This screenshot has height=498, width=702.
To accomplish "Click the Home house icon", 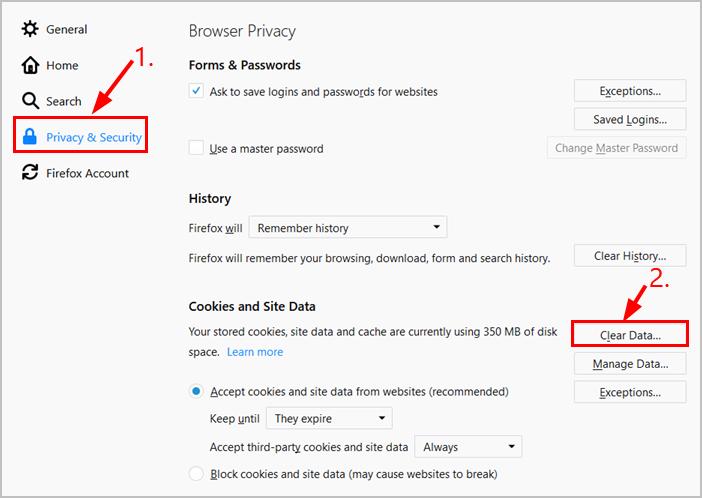I will point(30,65).
